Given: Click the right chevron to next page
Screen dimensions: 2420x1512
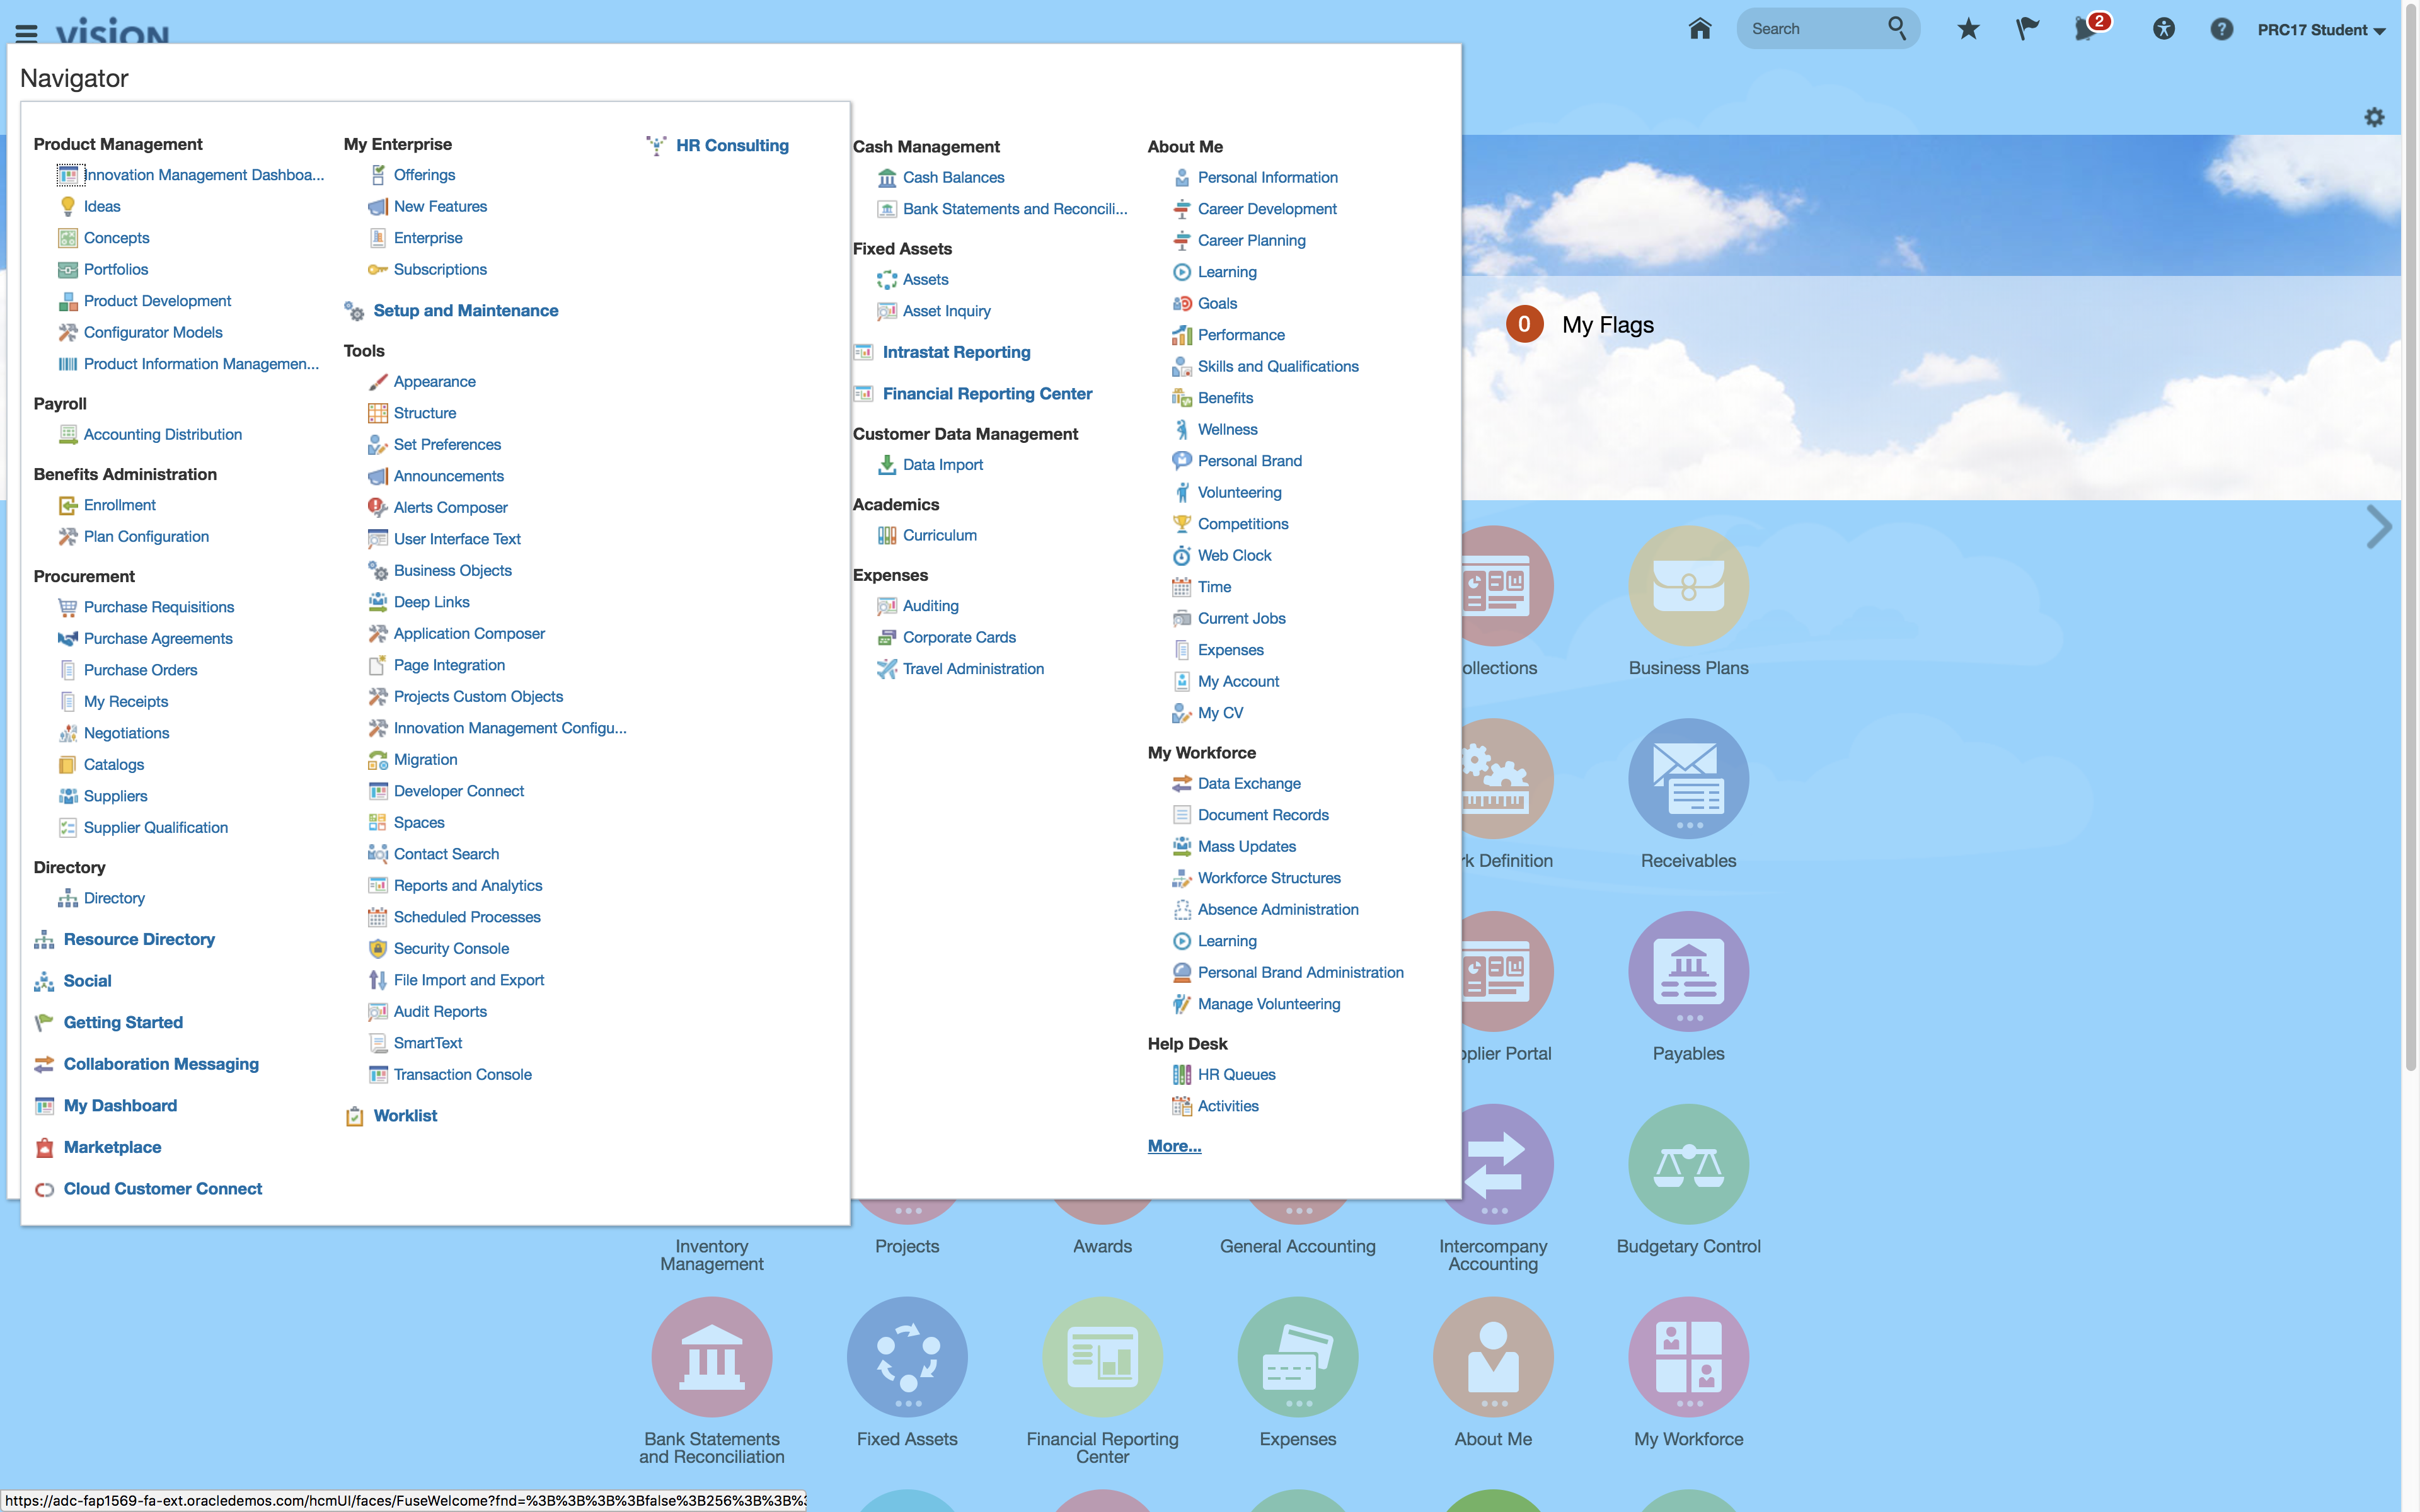Looking at the screenshot, I should [2379, 527].
